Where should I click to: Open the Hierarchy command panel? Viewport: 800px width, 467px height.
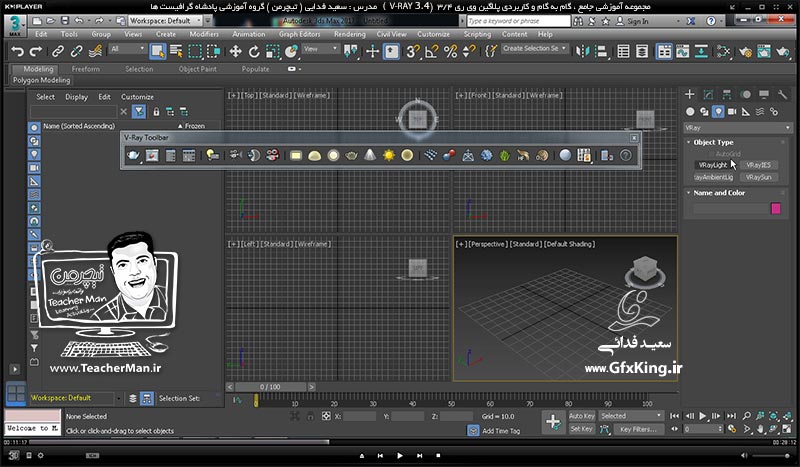[x=727, y=94]
